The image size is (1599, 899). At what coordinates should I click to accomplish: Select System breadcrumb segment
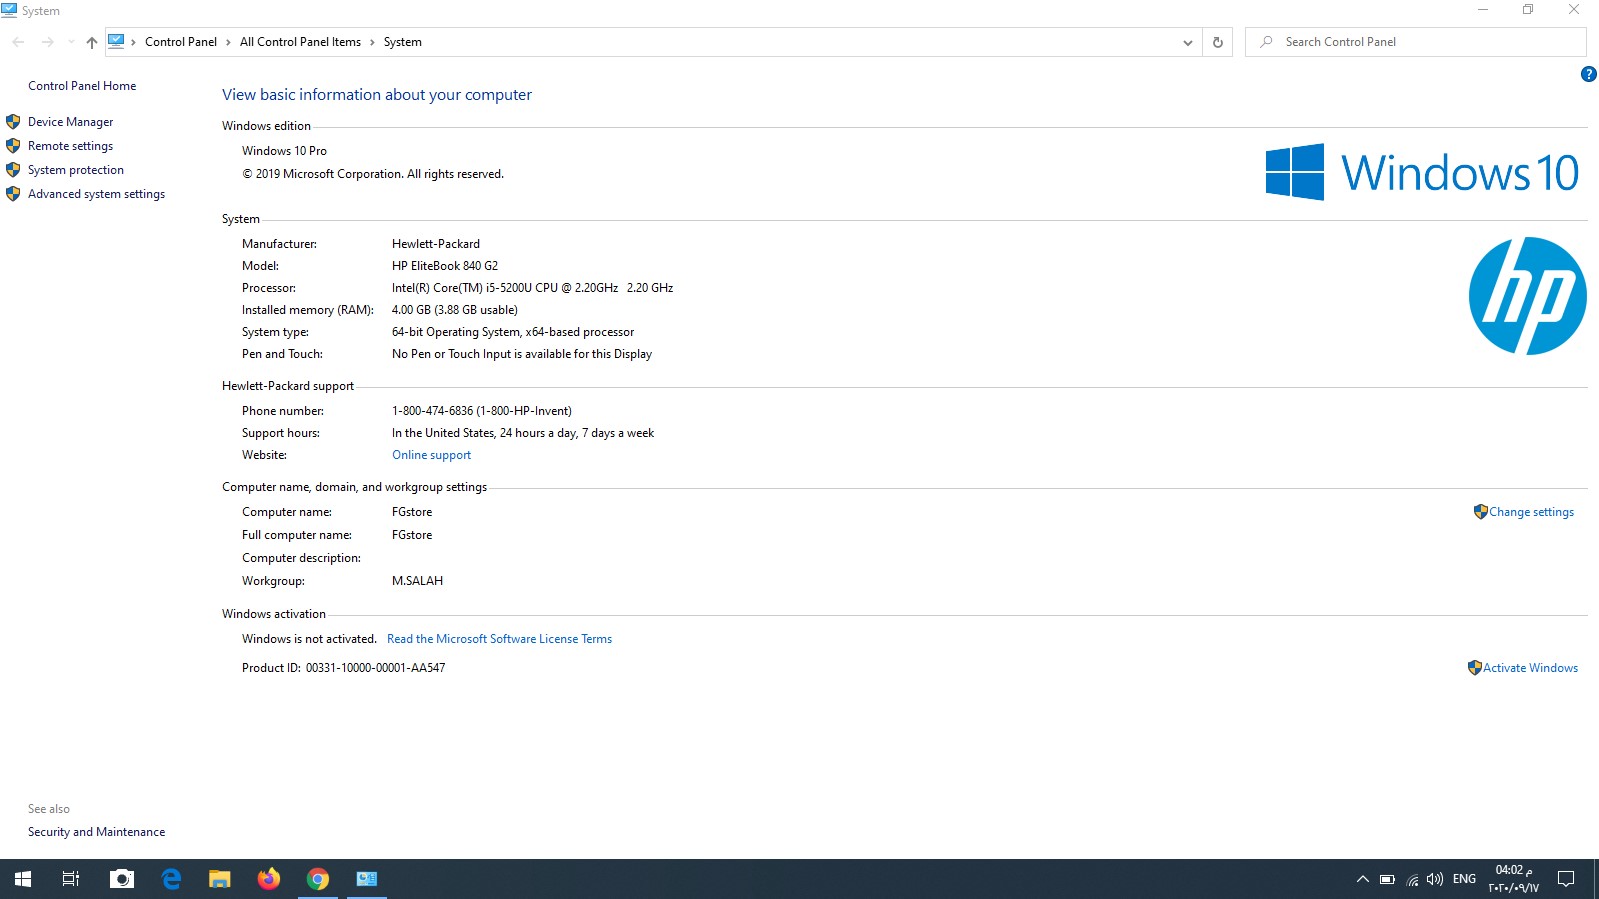click(x=403, y=42)
